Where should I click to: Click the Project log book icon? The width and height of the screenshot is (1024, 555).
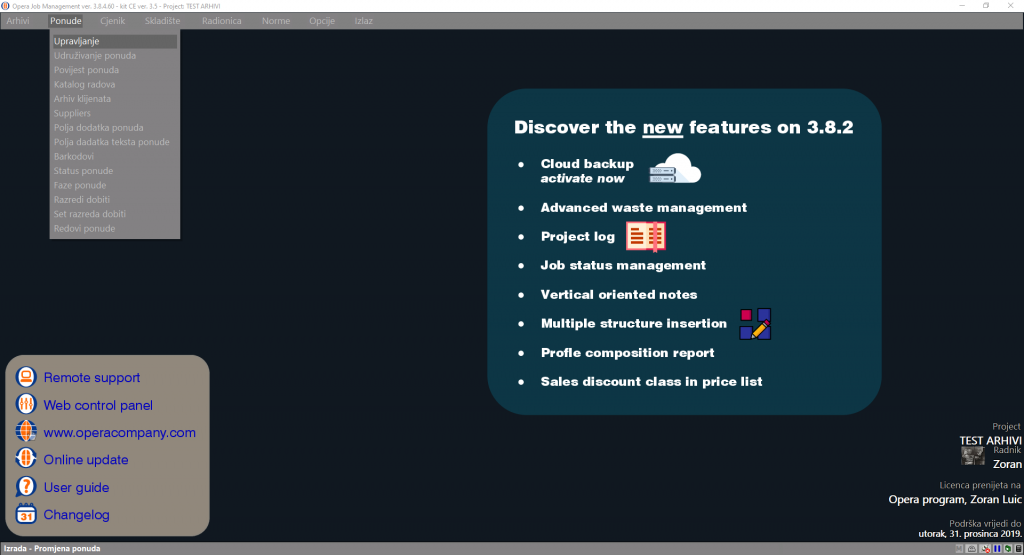coord(645,237)
